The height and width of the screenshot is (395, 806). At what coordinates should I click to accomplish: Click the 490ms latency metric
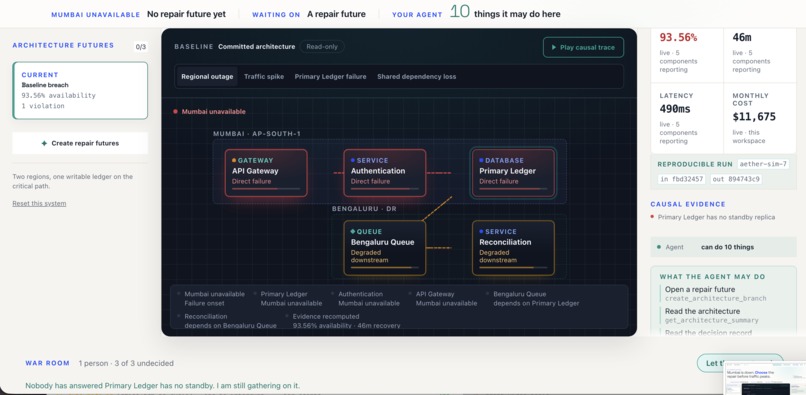675,109
